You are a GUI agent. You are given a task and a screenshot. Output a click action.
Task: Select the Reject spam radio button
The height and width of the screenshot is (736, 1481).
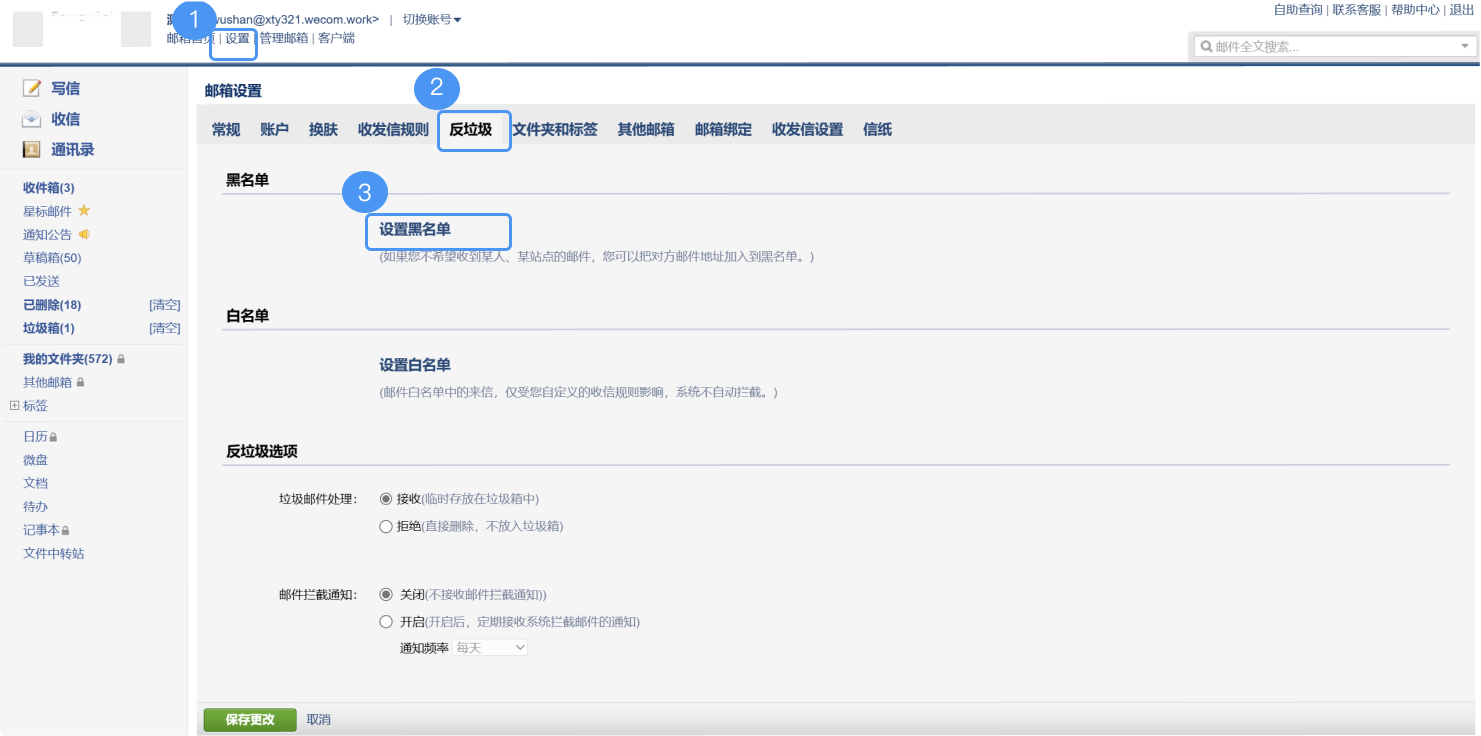point(386,526)
